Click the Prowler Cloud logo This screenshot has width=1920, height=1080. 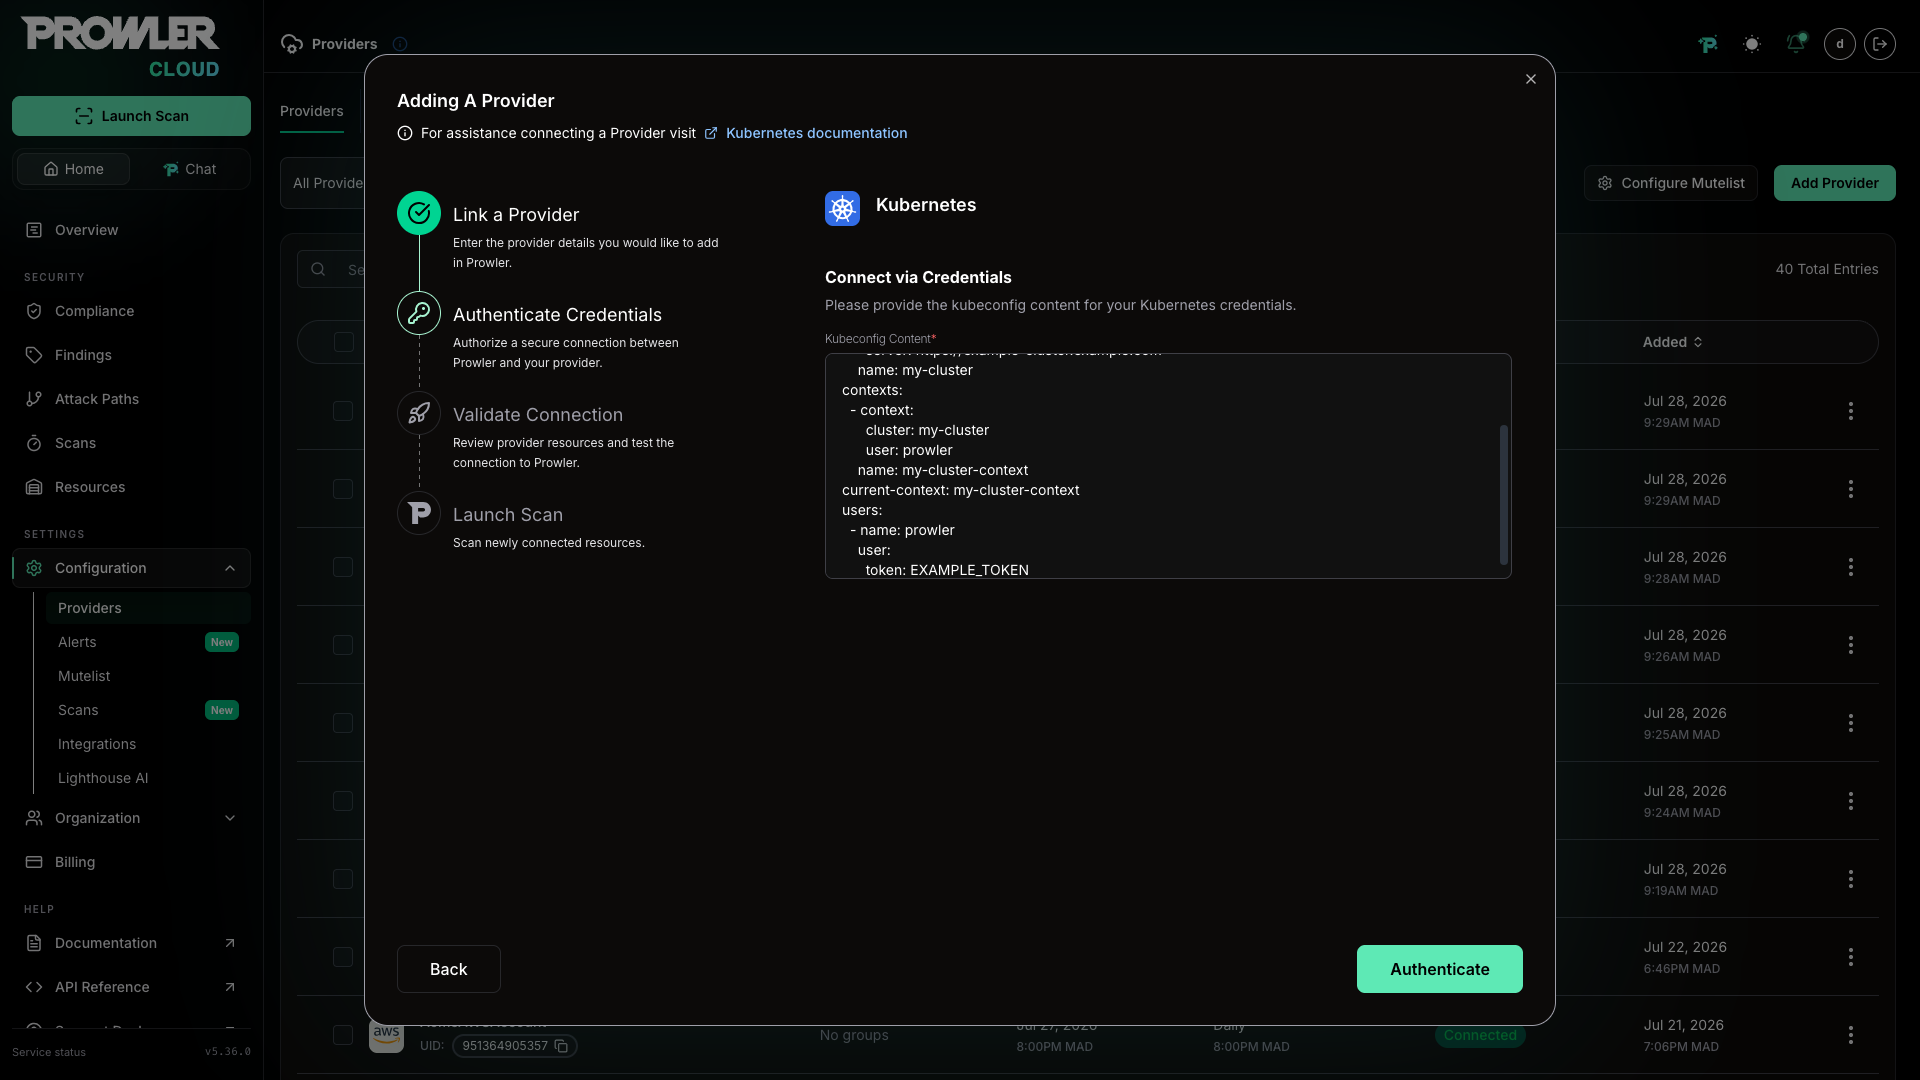[120, 47]
